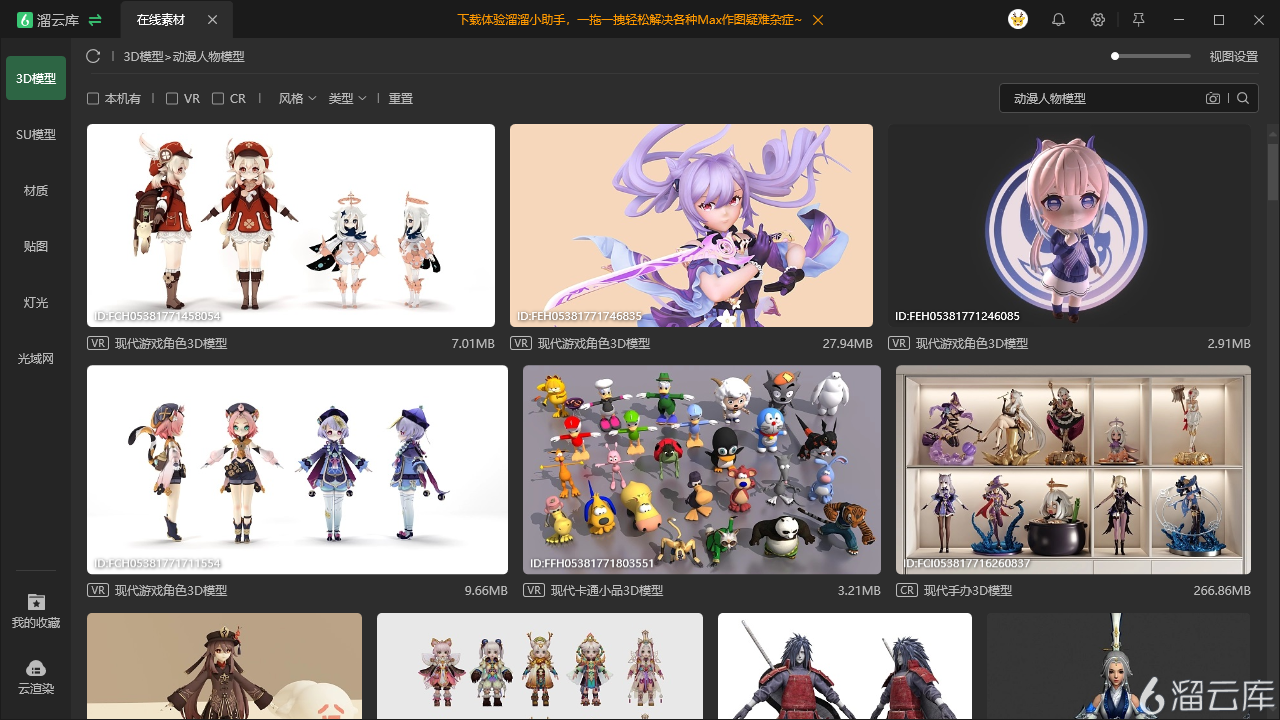
Task: Click VR badge of 现代卡通小品3D模型
Action: 534,590
